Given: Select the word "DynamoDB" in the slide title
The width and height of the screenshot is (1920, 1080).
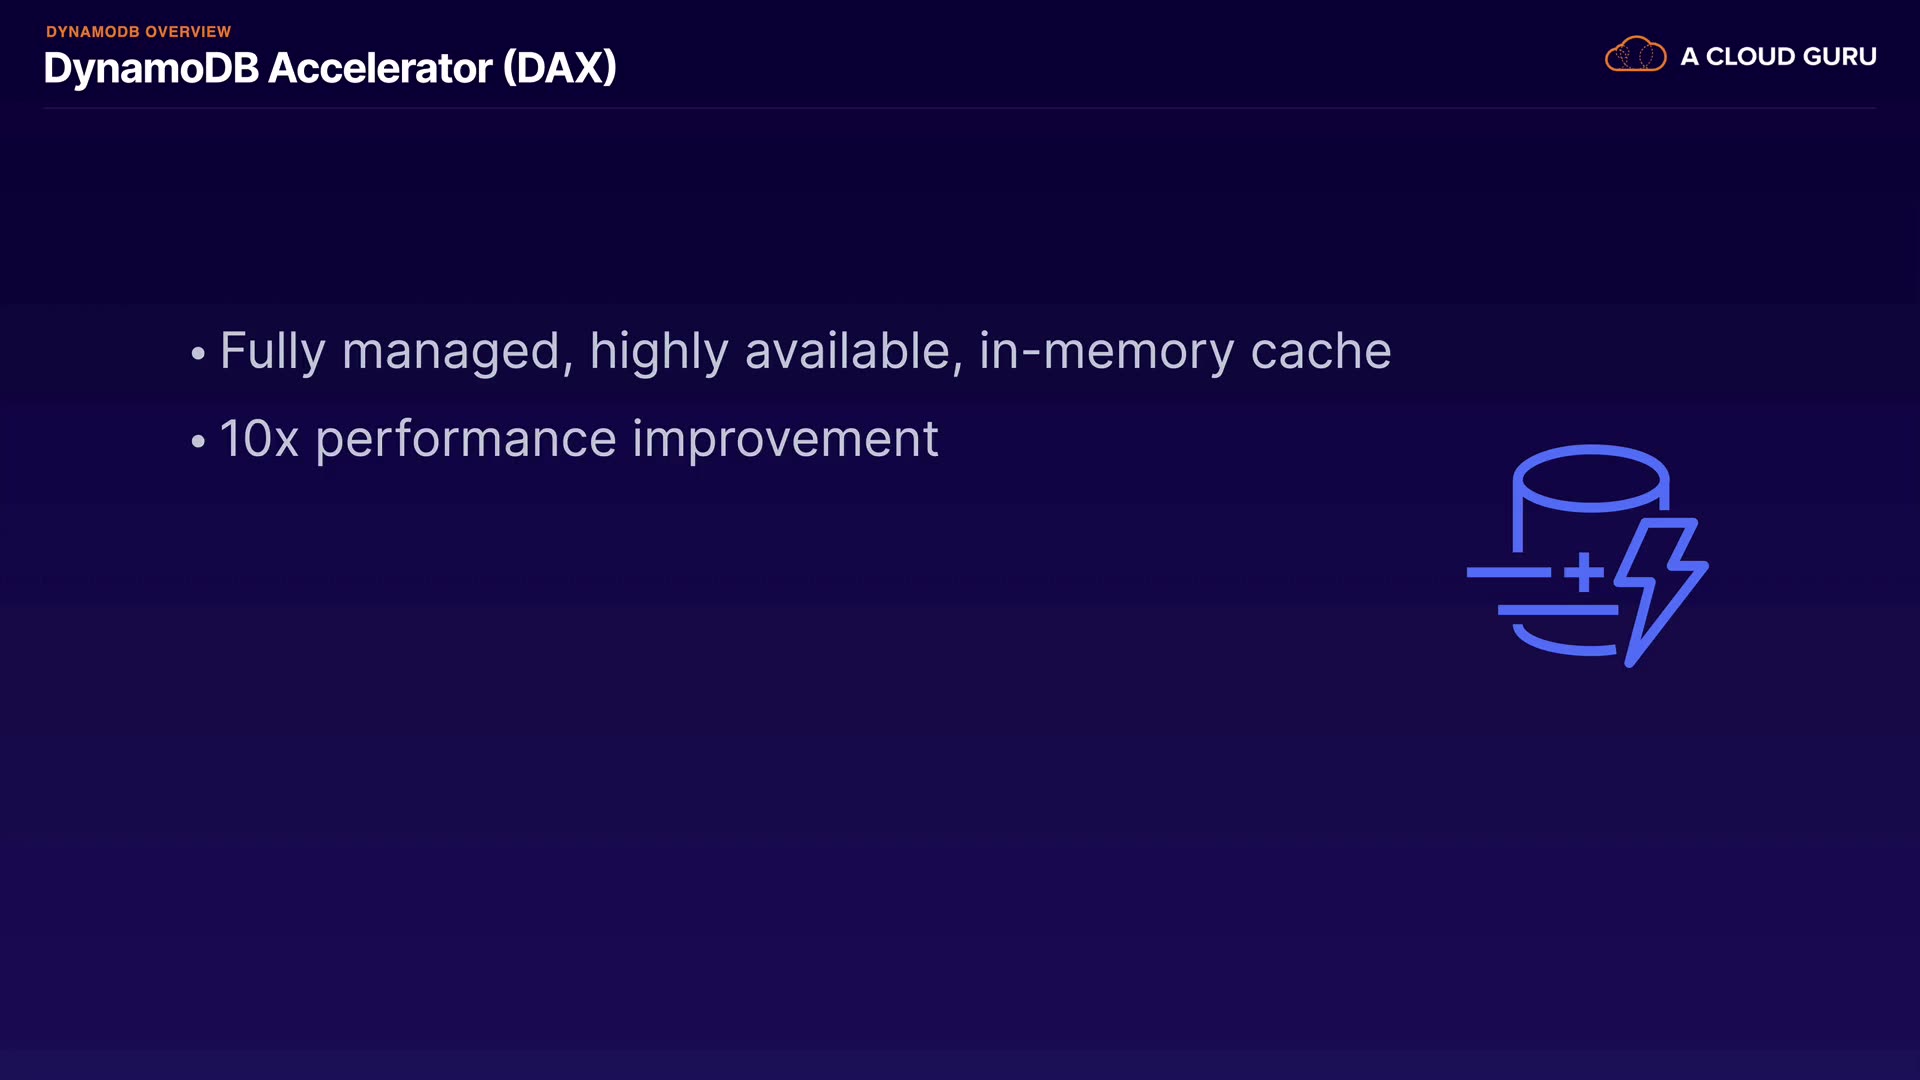Looking at the screenshot, I should [151, 68].
